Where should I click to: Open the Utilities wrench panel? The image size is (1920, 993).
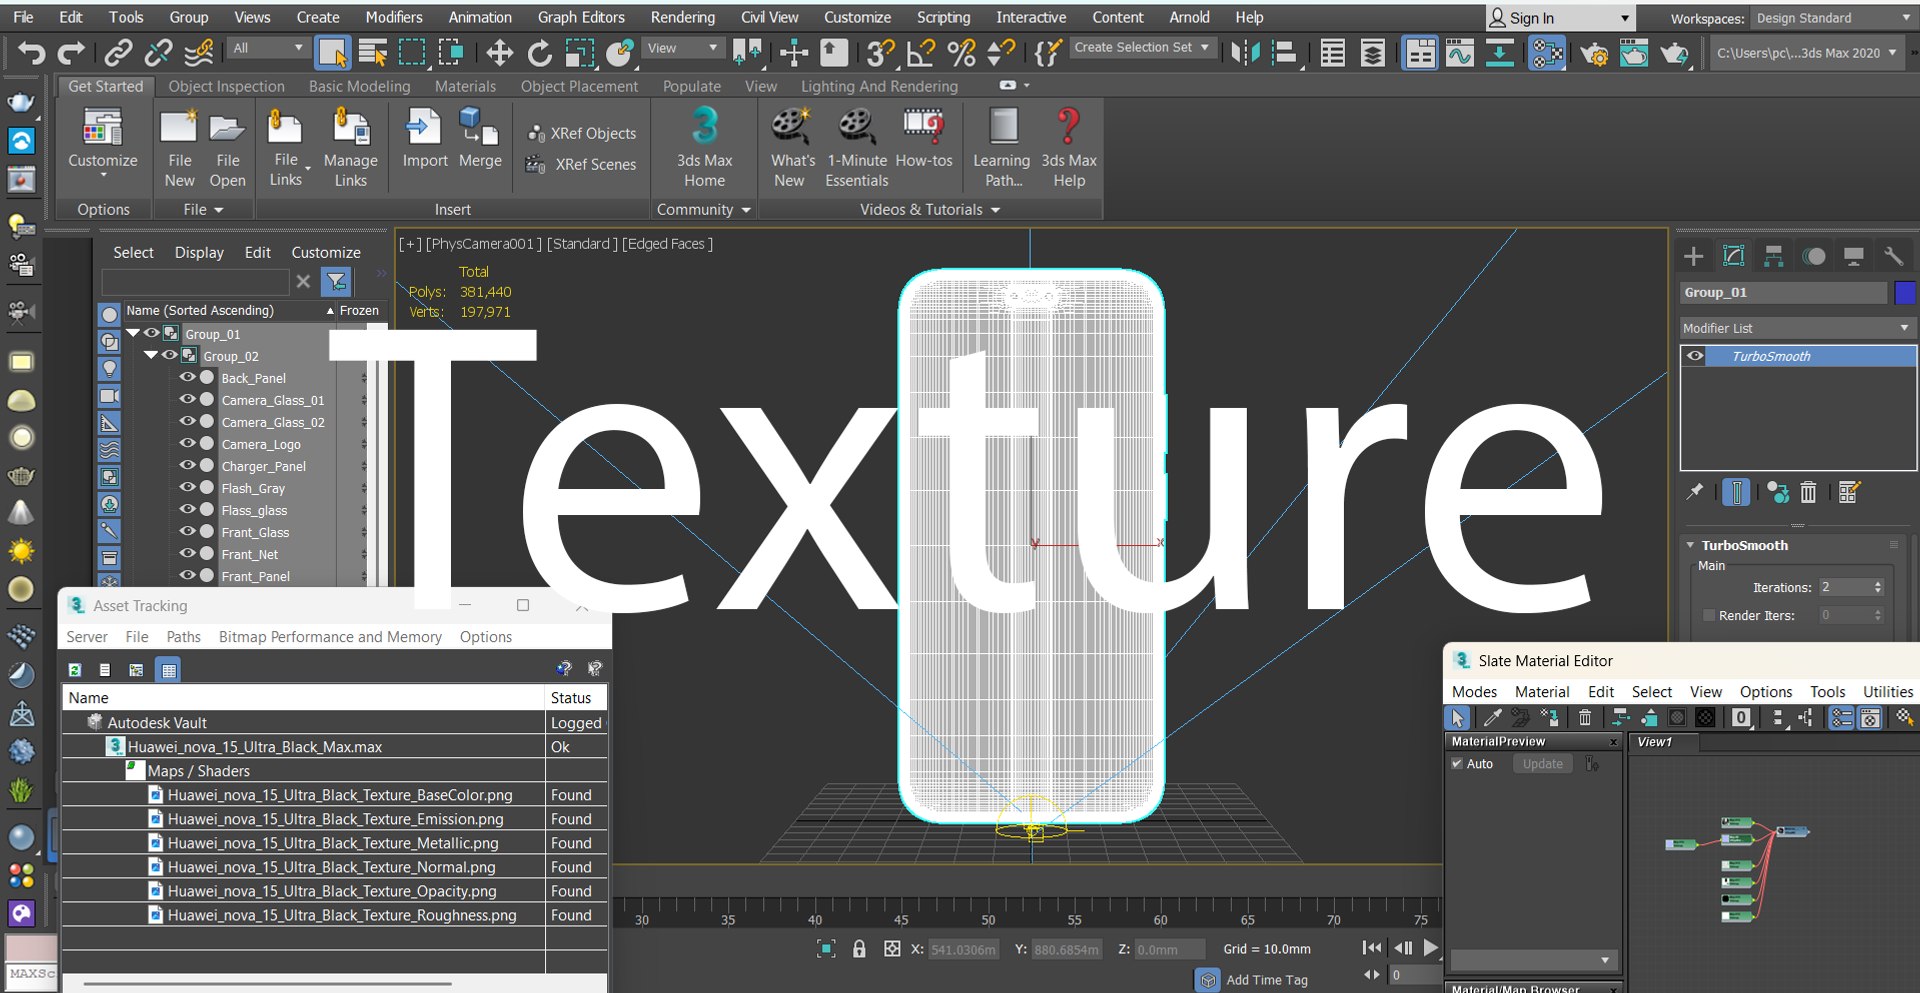1893,257
